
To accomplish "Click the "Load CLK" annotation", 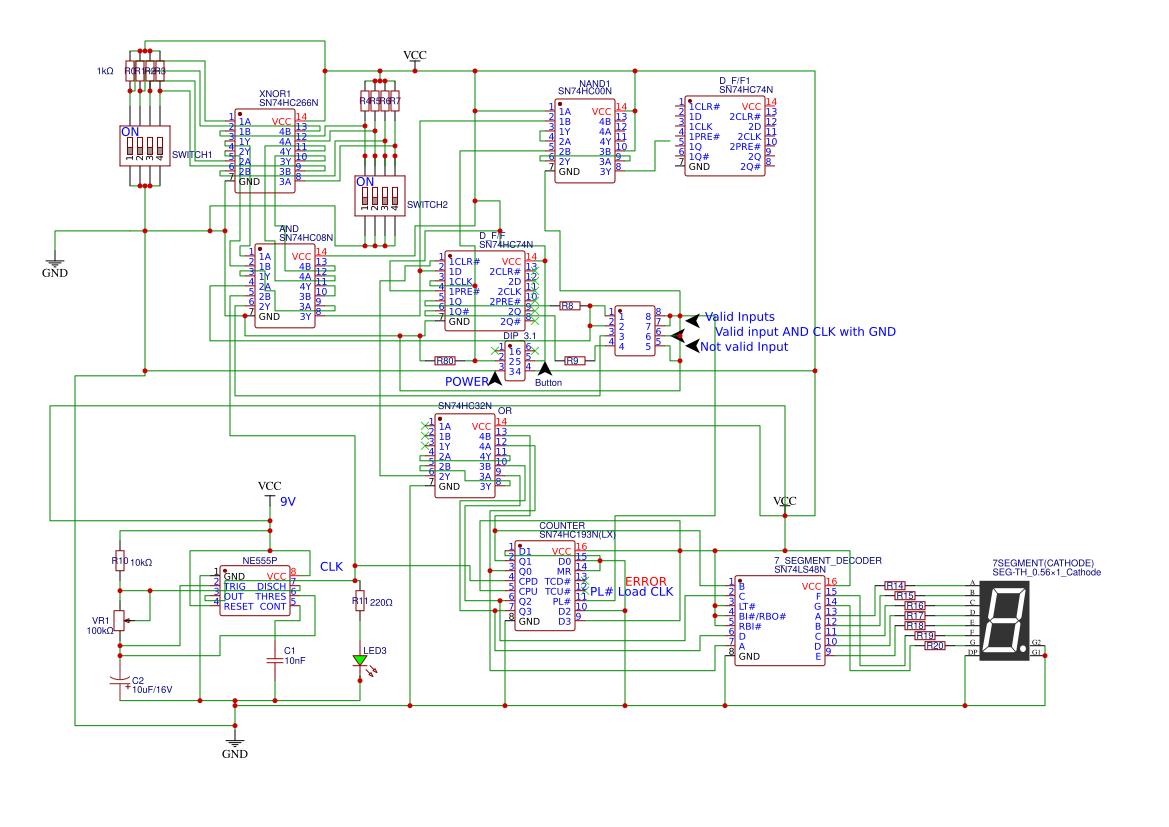I will (x=646, y=592).
